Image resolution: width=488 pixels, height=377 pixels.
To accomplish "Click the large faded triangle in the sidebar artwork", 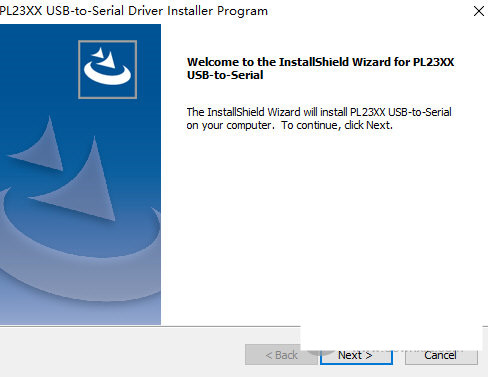I will [79, 180].
